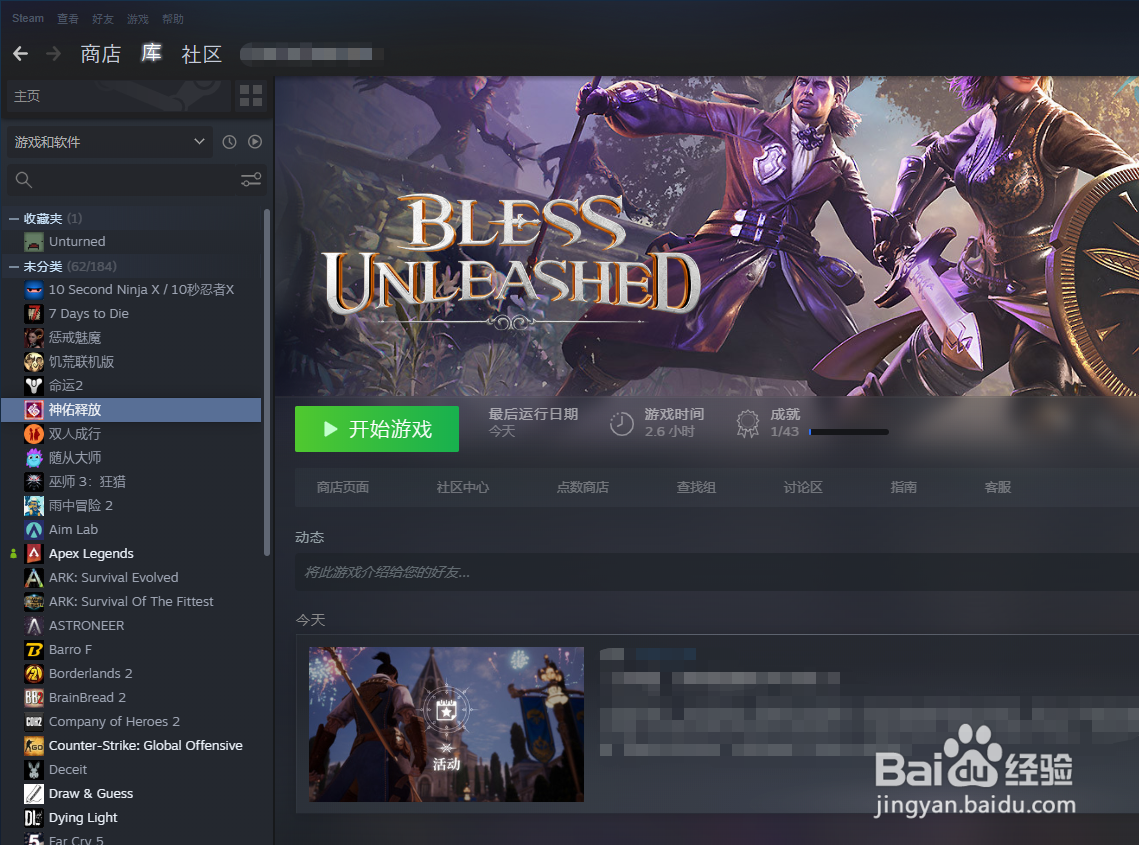Viewport: 1139px width, 845px height.
Task: Open 游戏和软件 dropdown
Action: click(110, 142)
